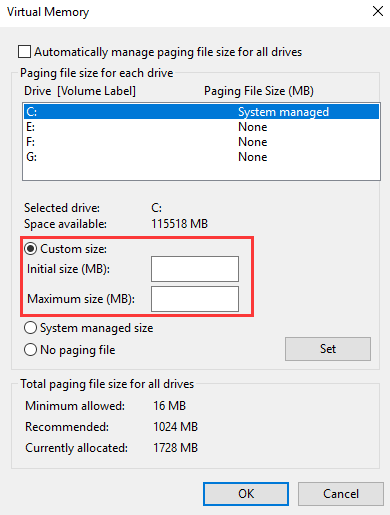Click the Currently allocated 1728 MB value
The height and width of the screenshot is (515, 390).
click(176, 448)
